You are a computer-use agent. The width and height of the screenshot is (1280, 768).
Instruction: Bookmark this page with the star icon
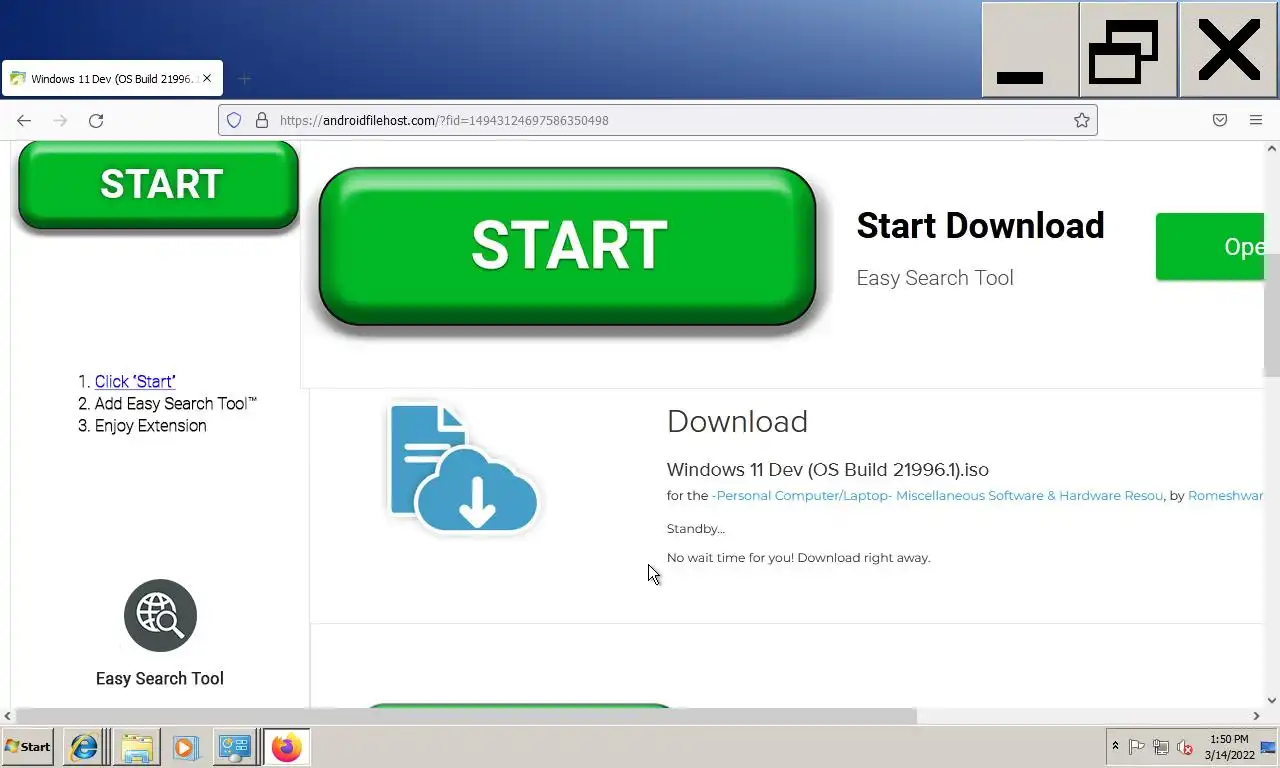click(x=1082, y=120)
